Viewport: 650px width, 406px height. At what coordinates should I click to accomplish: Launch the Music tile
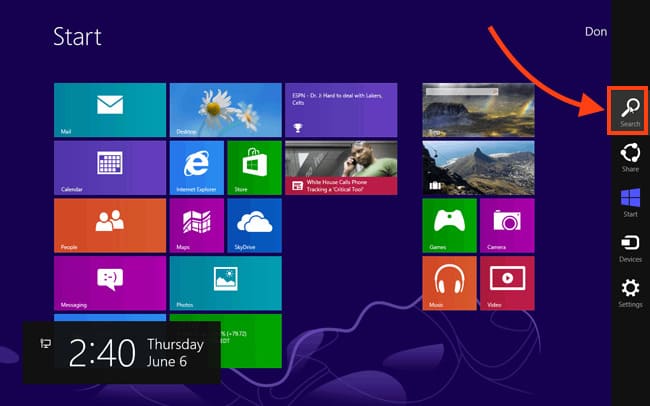(449, 283)
